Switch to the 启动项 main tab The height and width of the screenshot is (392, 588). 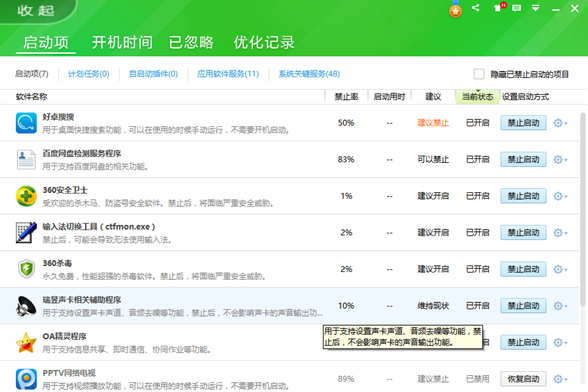[x=46, y=42]
